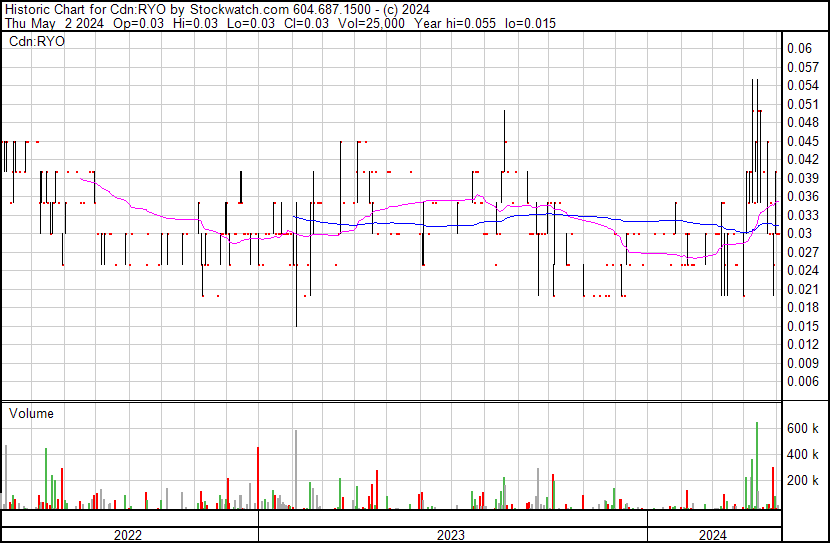Image resolution: width=830 pixels, height=543 pixels.
Task: Click the 400 k volume axis label
Action: click(x=802, y=454)
